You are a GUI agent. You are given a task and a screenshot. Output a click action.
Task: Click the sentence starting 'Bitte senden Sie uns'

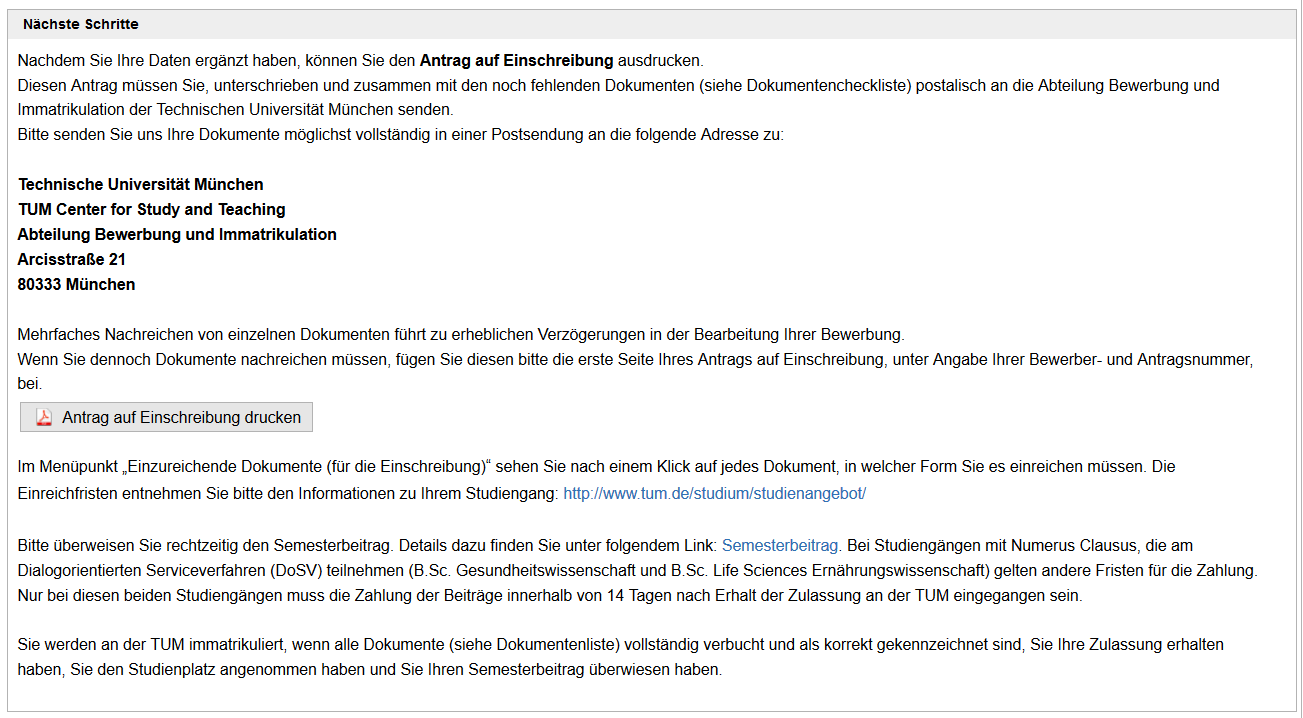click(401, 134)
